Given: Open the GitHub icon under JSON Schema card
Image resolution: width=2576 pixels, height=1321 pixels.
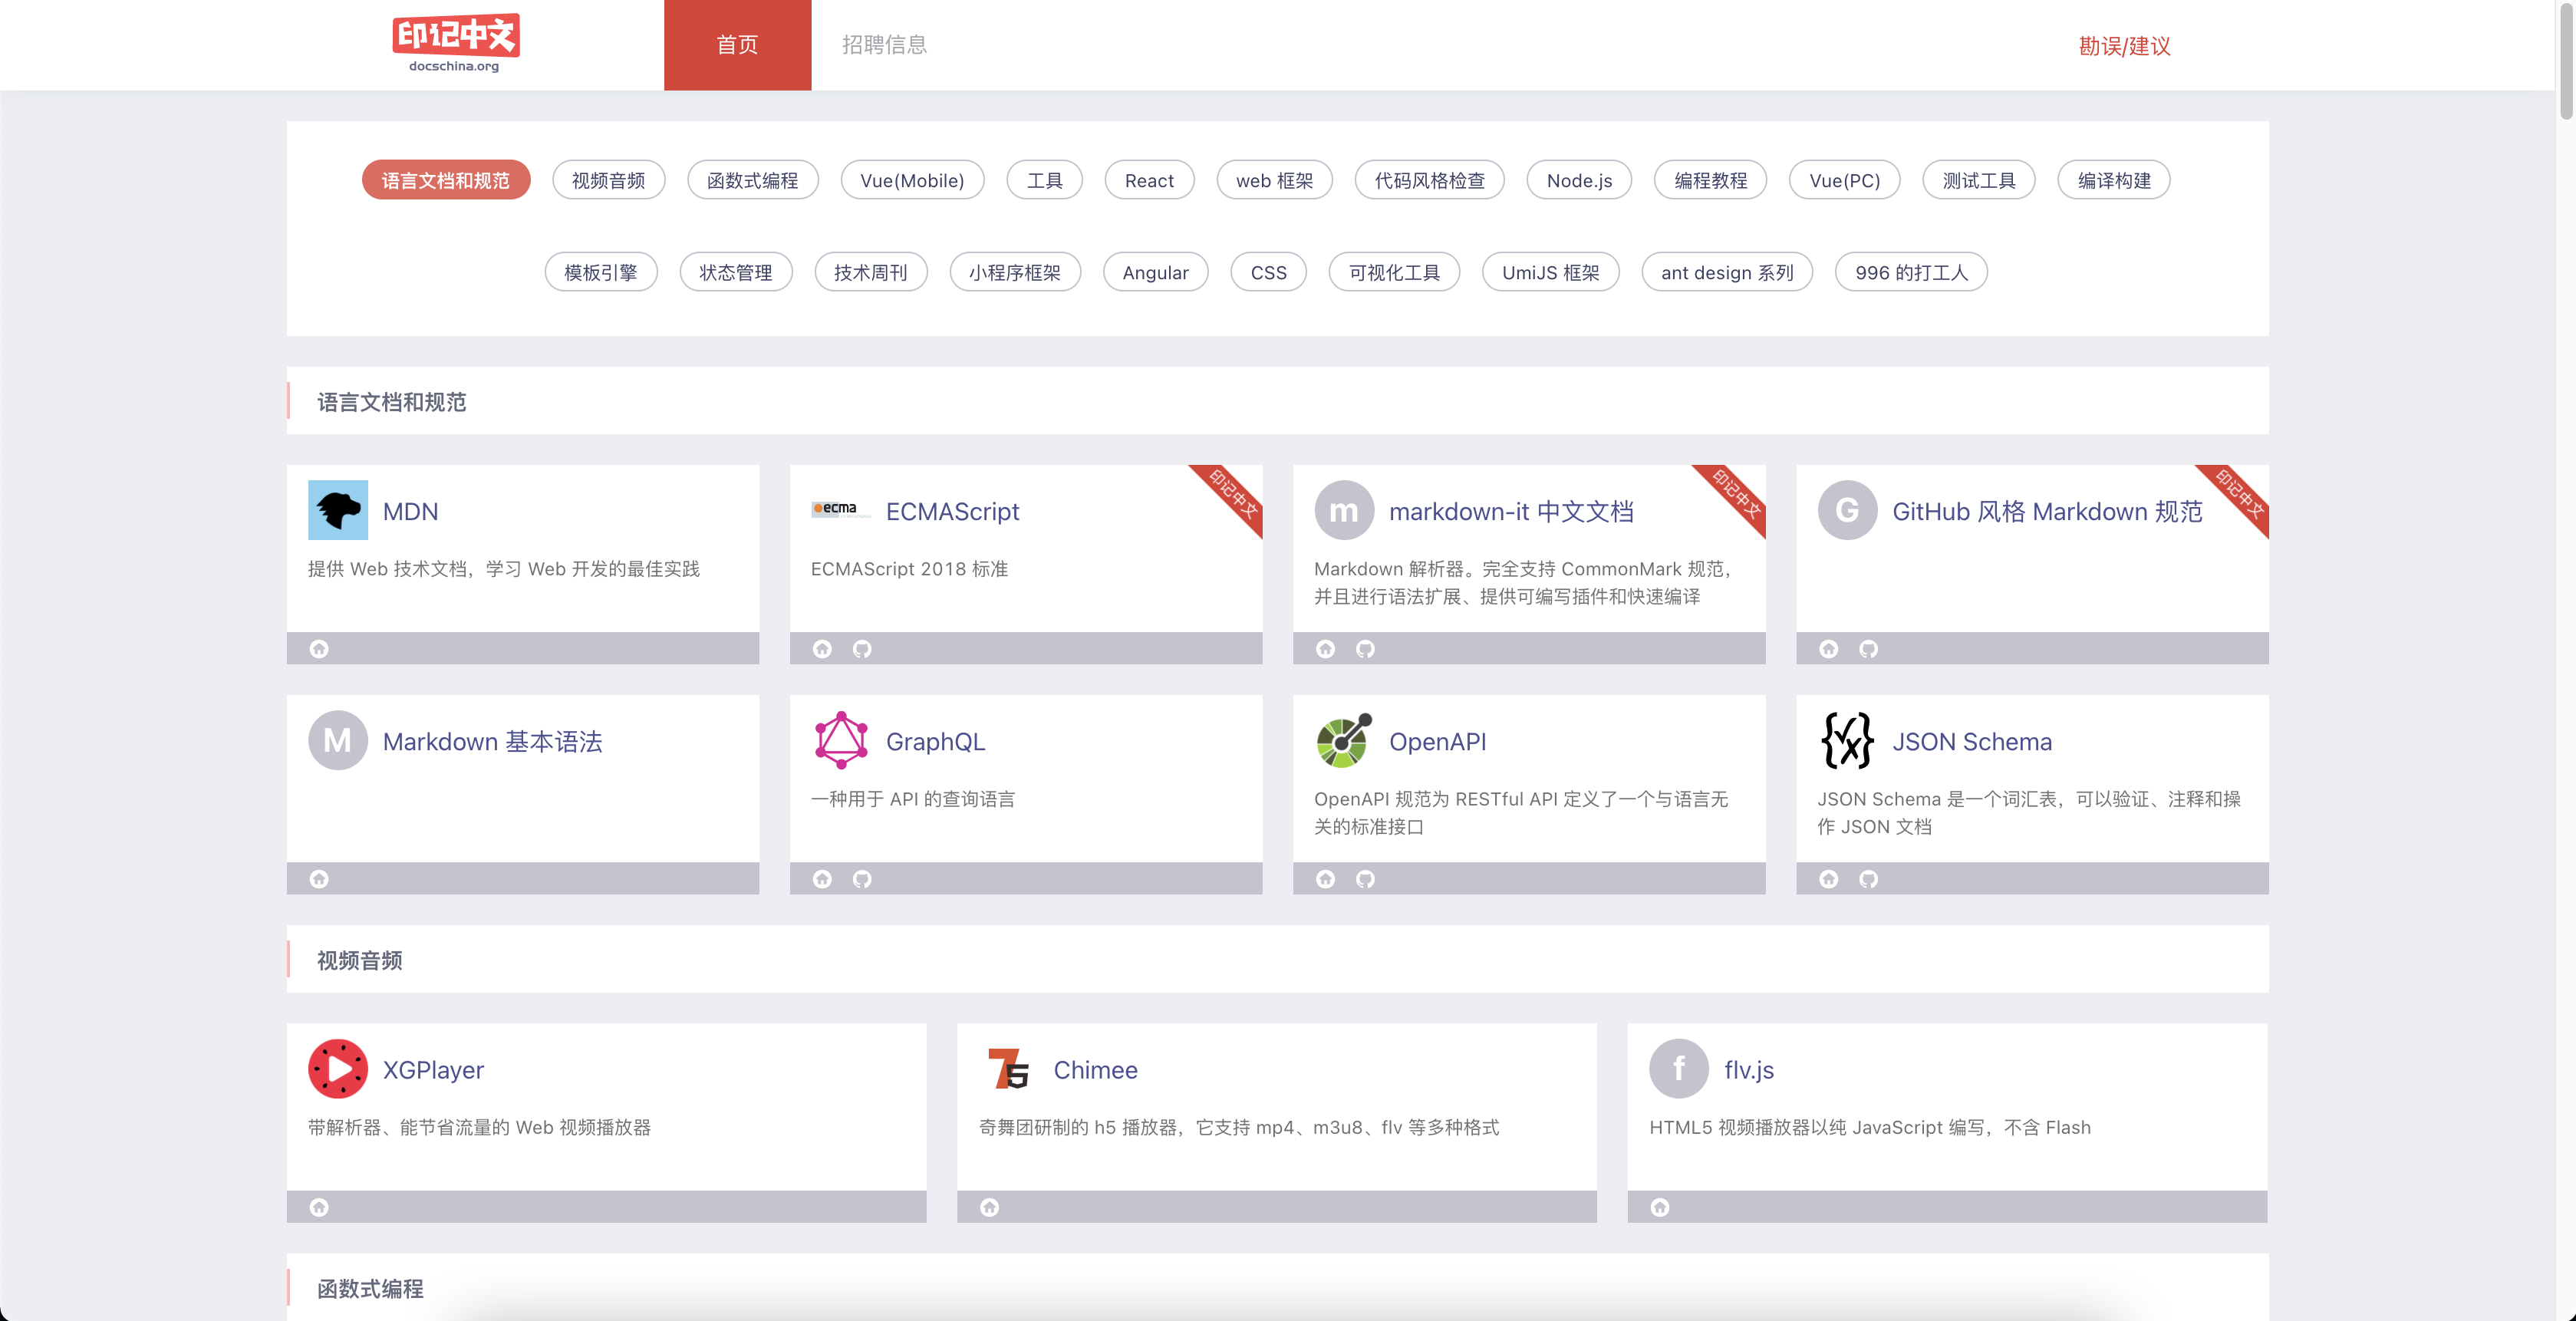Looking at the screenshot, I should click(x=1867, y=879).
